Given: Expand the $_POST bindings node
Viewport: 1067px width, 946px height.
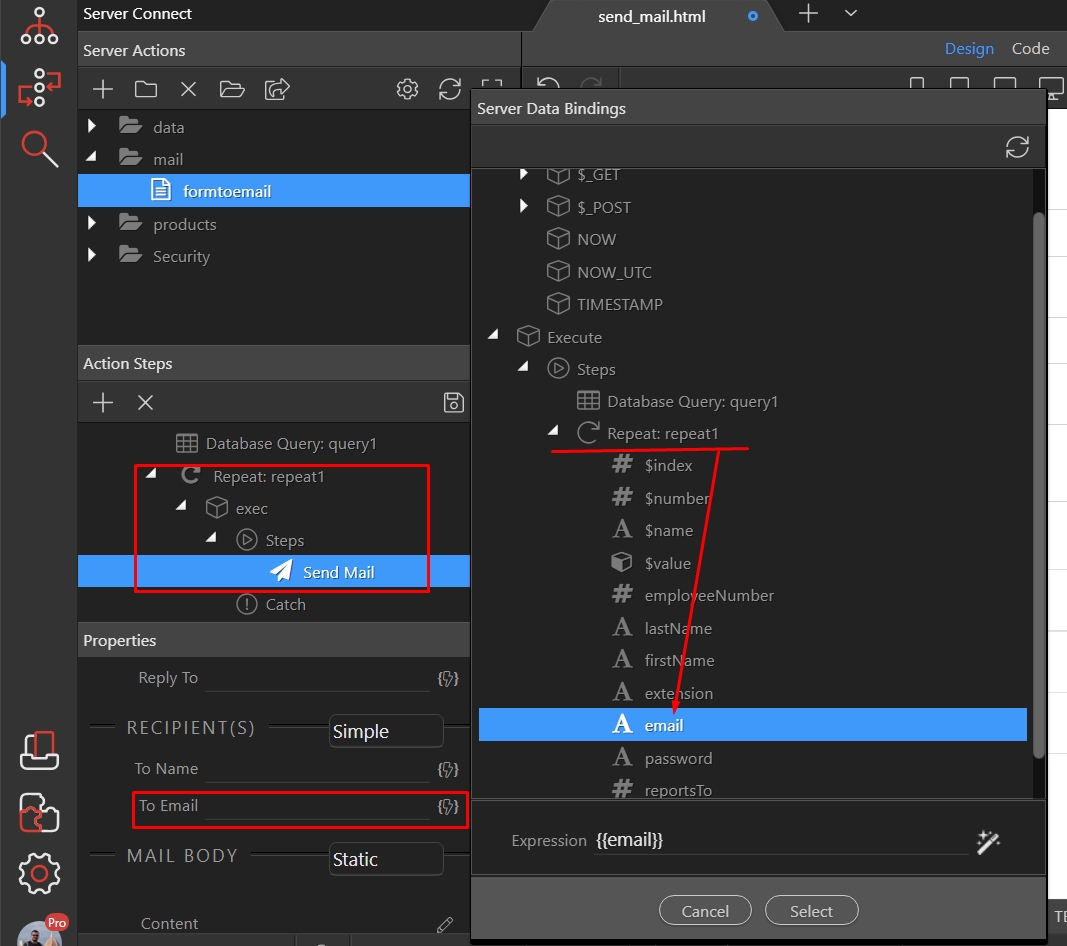Looking at the screenshot, I should coord(524,207).
